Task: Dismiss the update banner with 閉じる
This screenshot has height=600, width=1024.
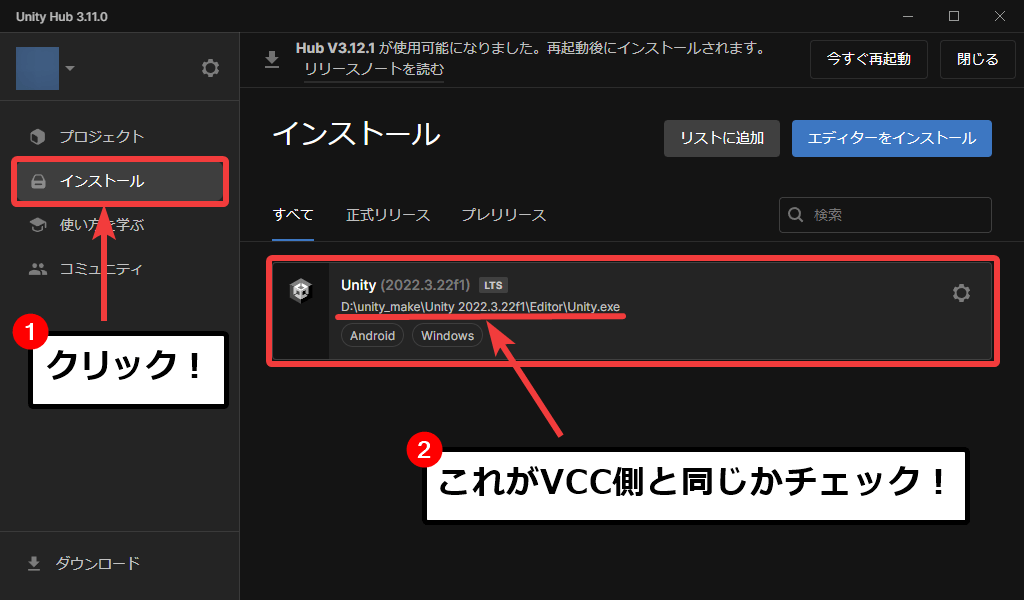Action: click(978, 59)
